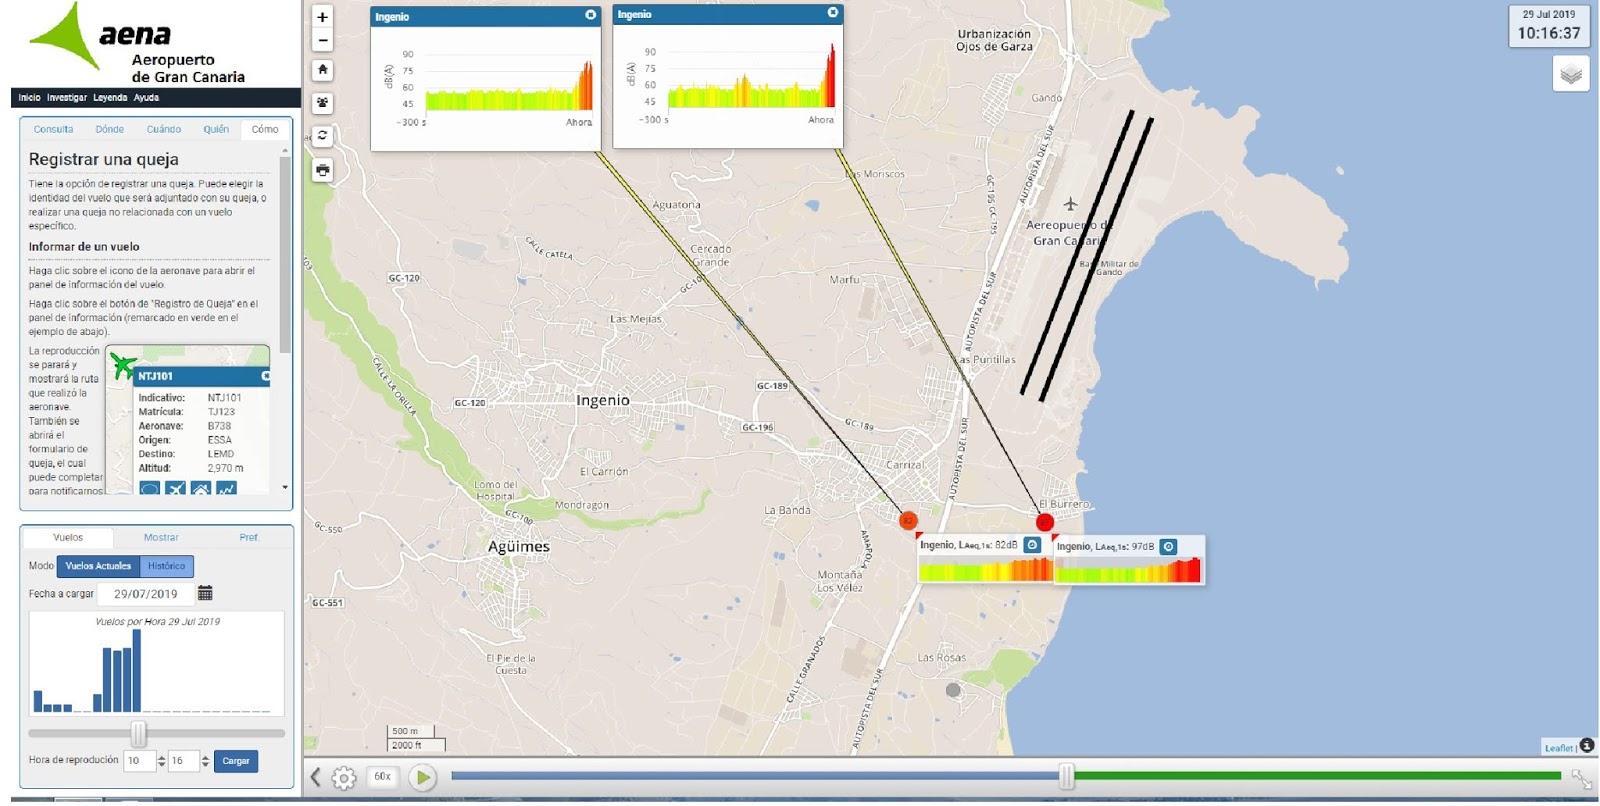The image size is (1600, 806).
Task: Open playback settings gear
Action: [344, 777]
